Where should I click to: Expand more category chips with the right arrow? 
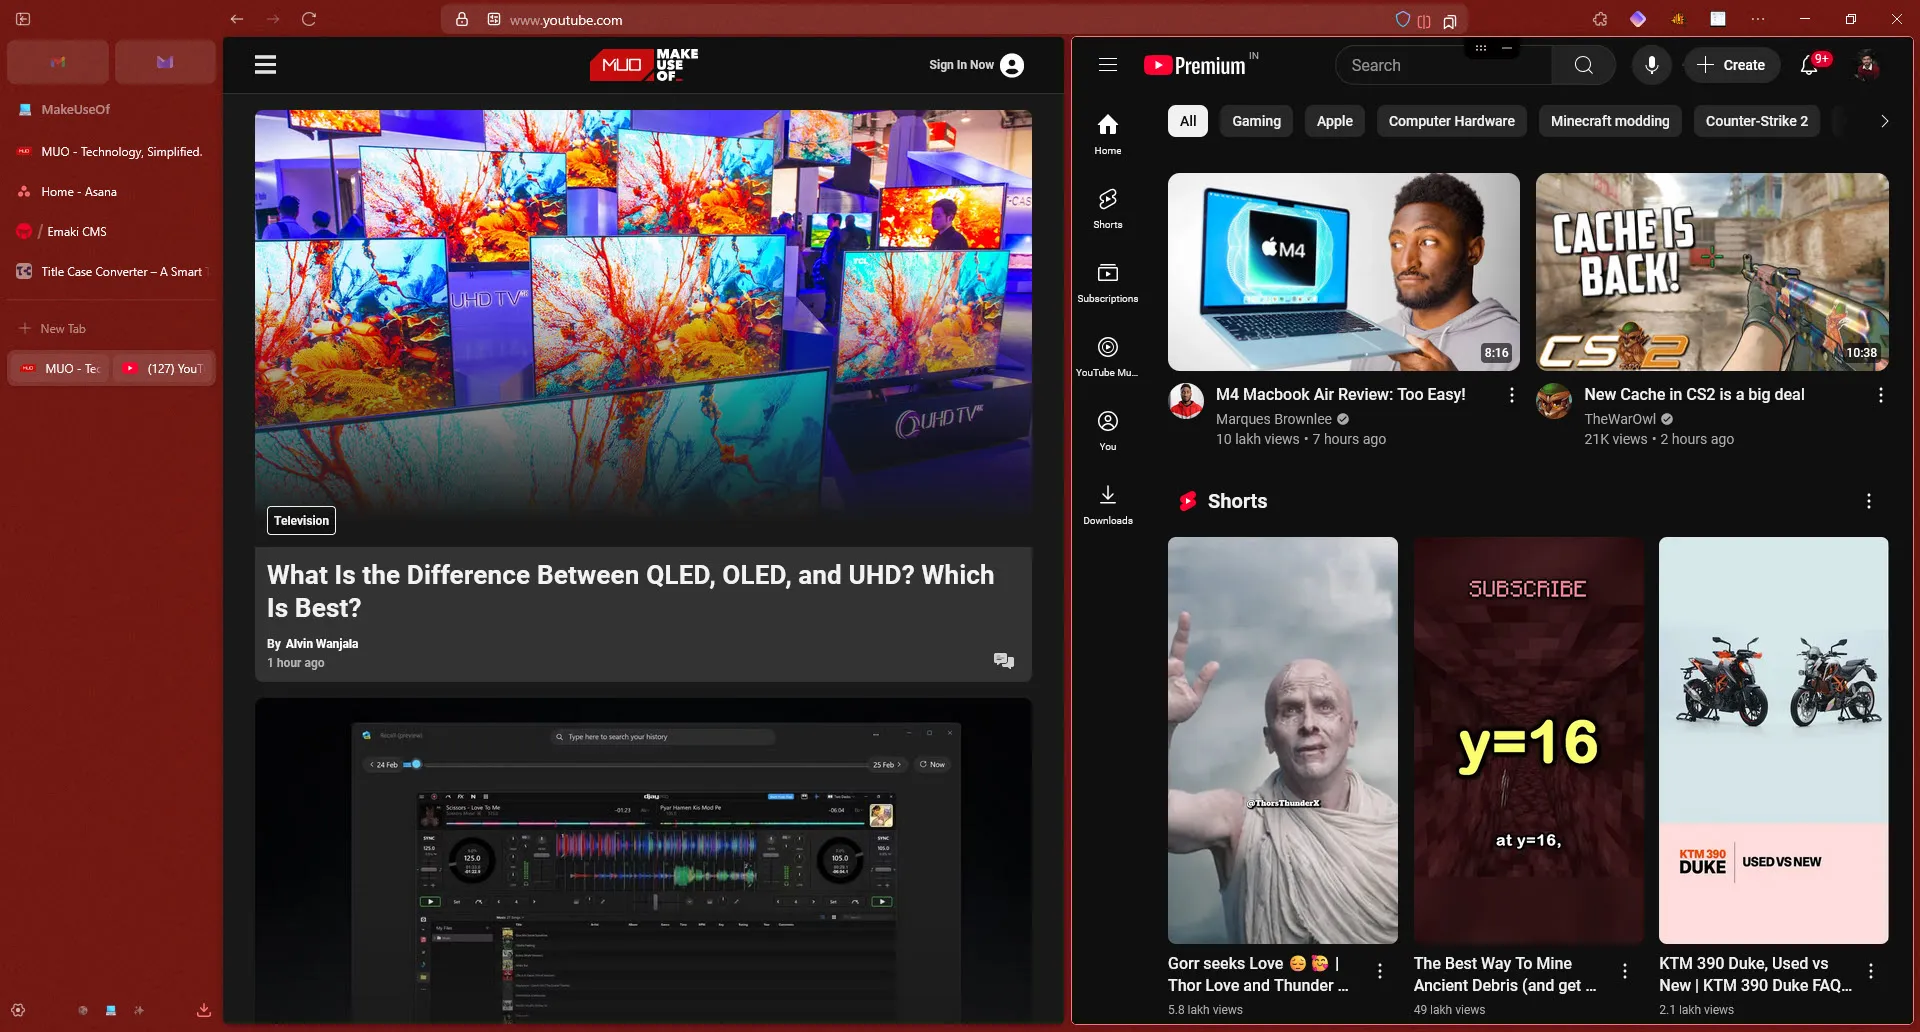click(x=1884, y=121)
